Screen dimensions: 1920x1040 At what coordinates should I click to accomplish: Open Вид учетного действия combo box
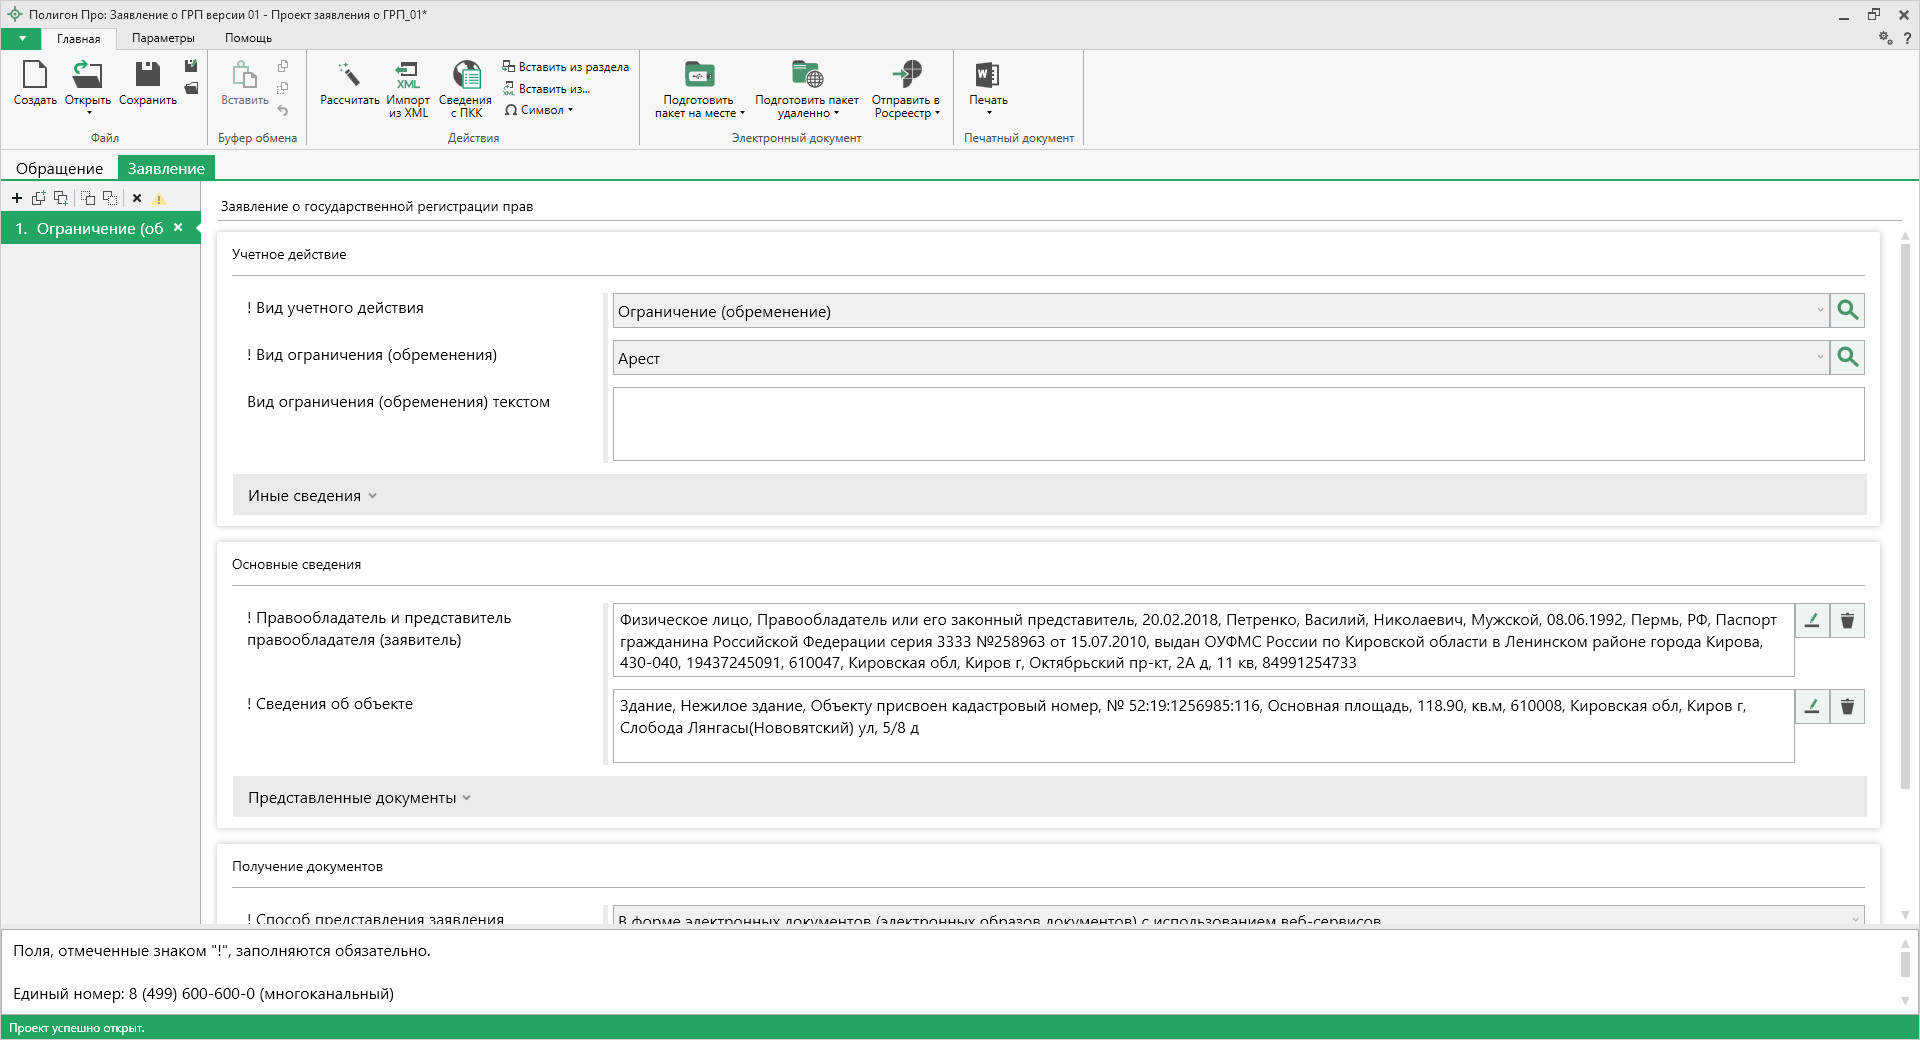pos(1221,311)
